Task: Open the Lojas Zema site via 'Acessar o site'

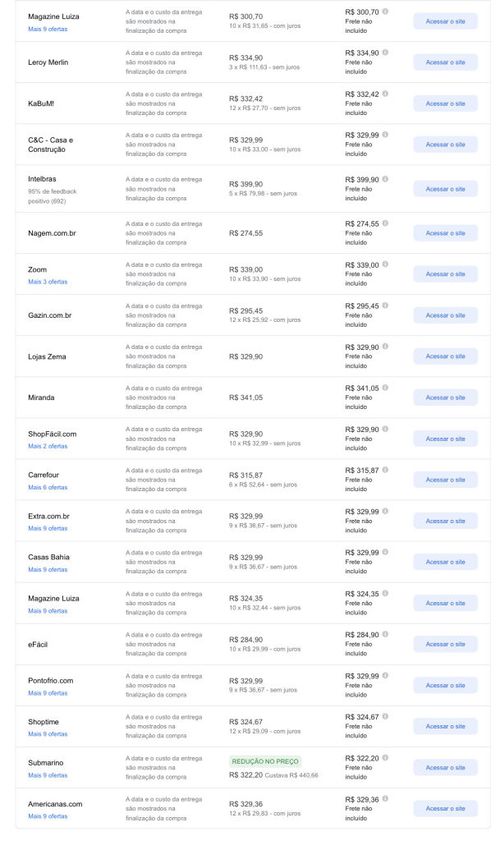Action: point(445,356)
